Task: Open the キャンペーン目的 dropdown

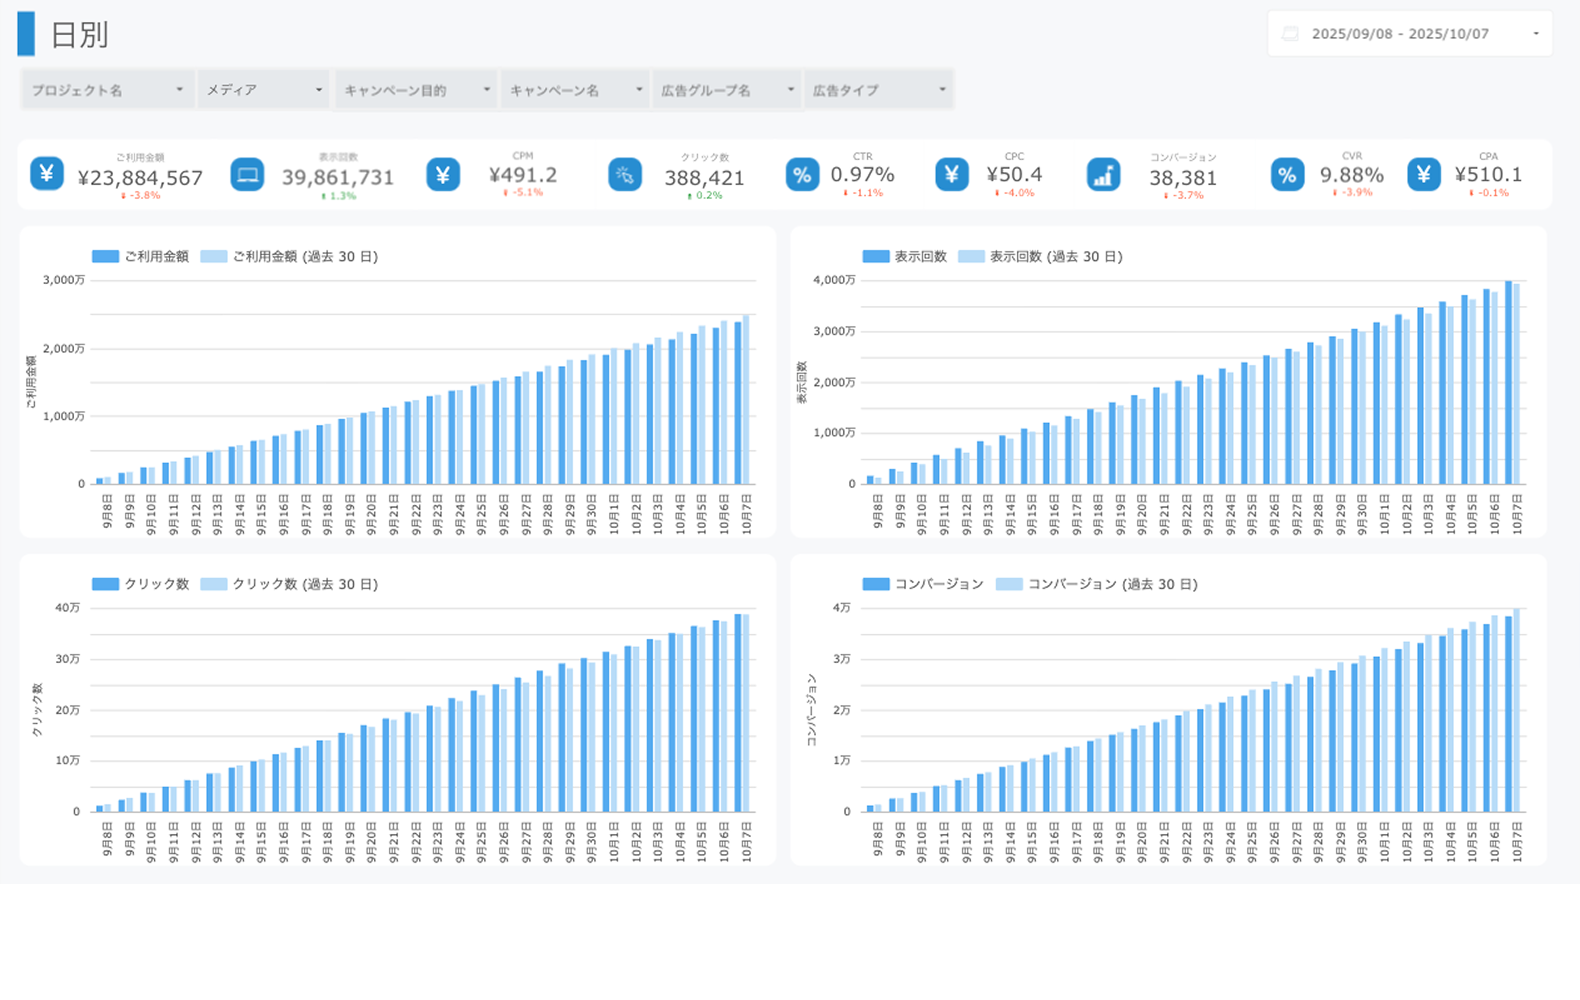Action: click(417, 90)
